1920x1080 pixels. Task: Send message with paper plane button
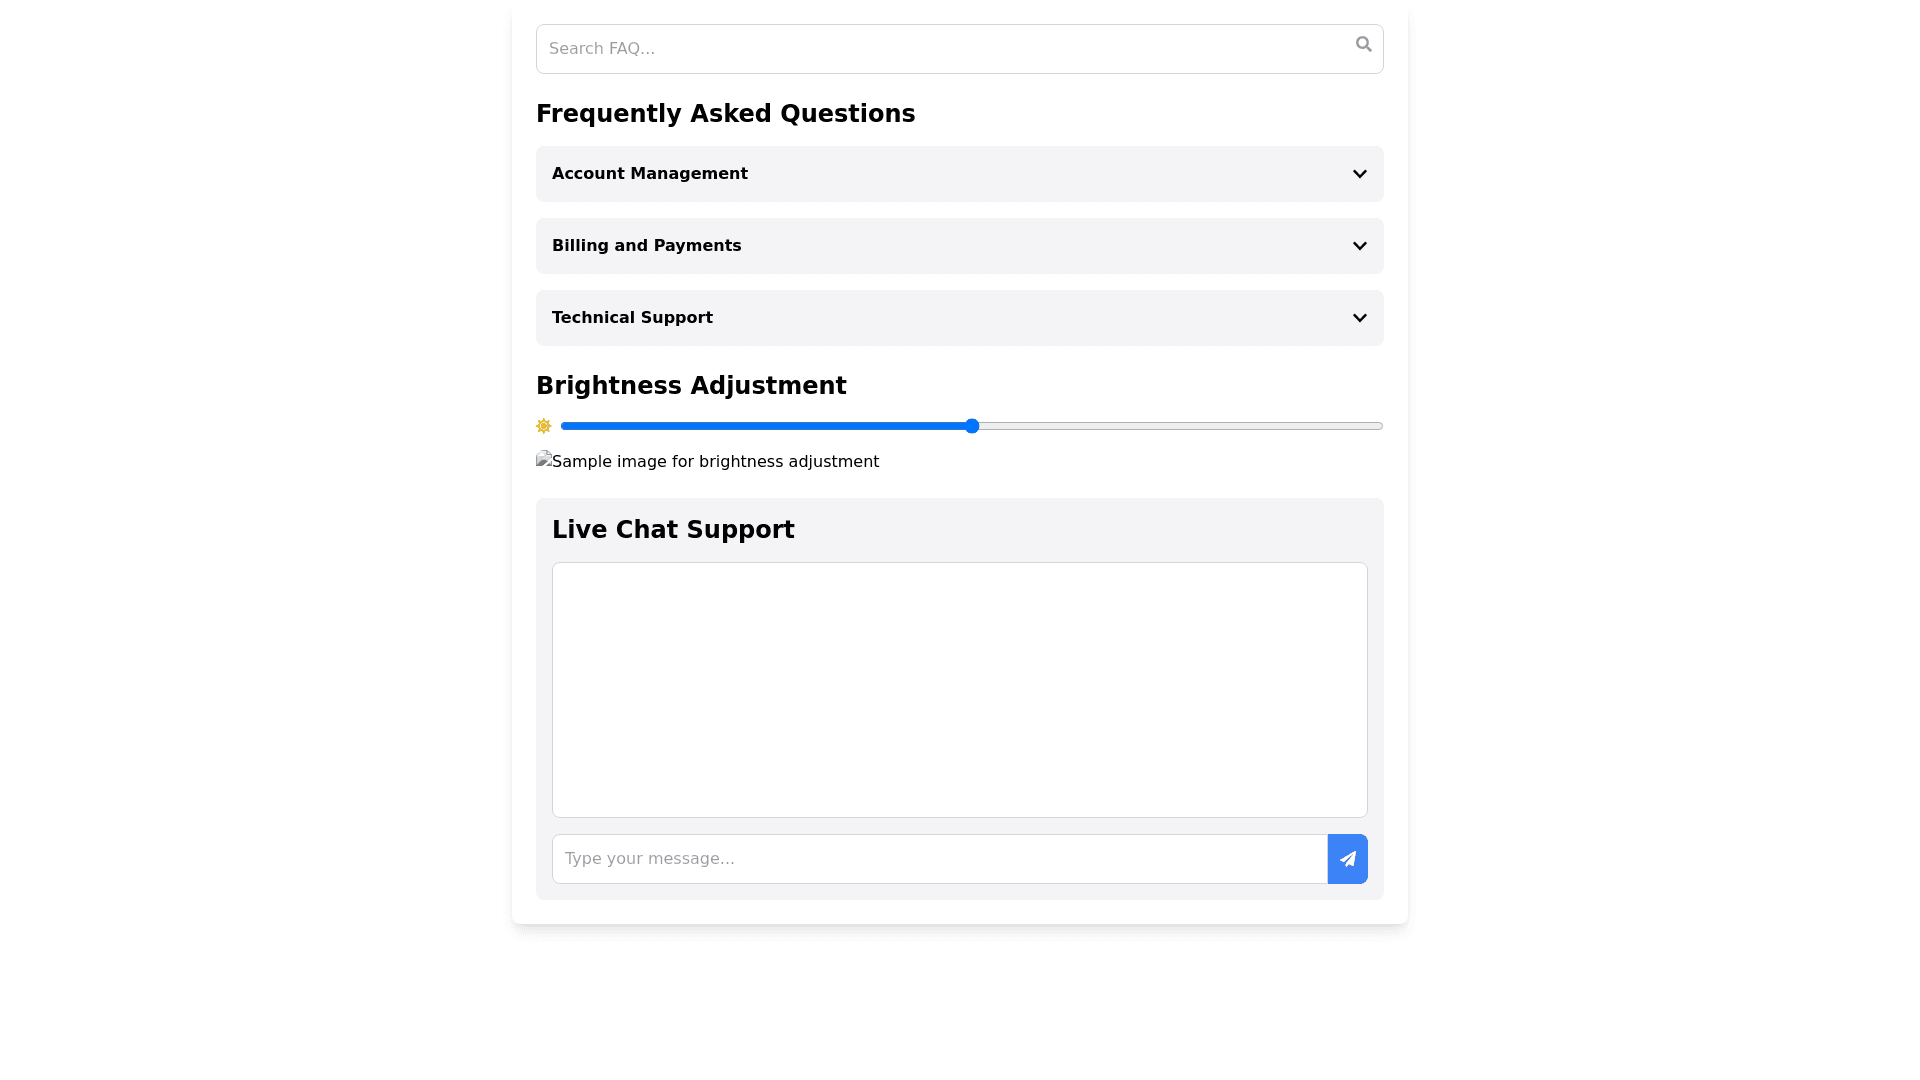click(1347, 859)
